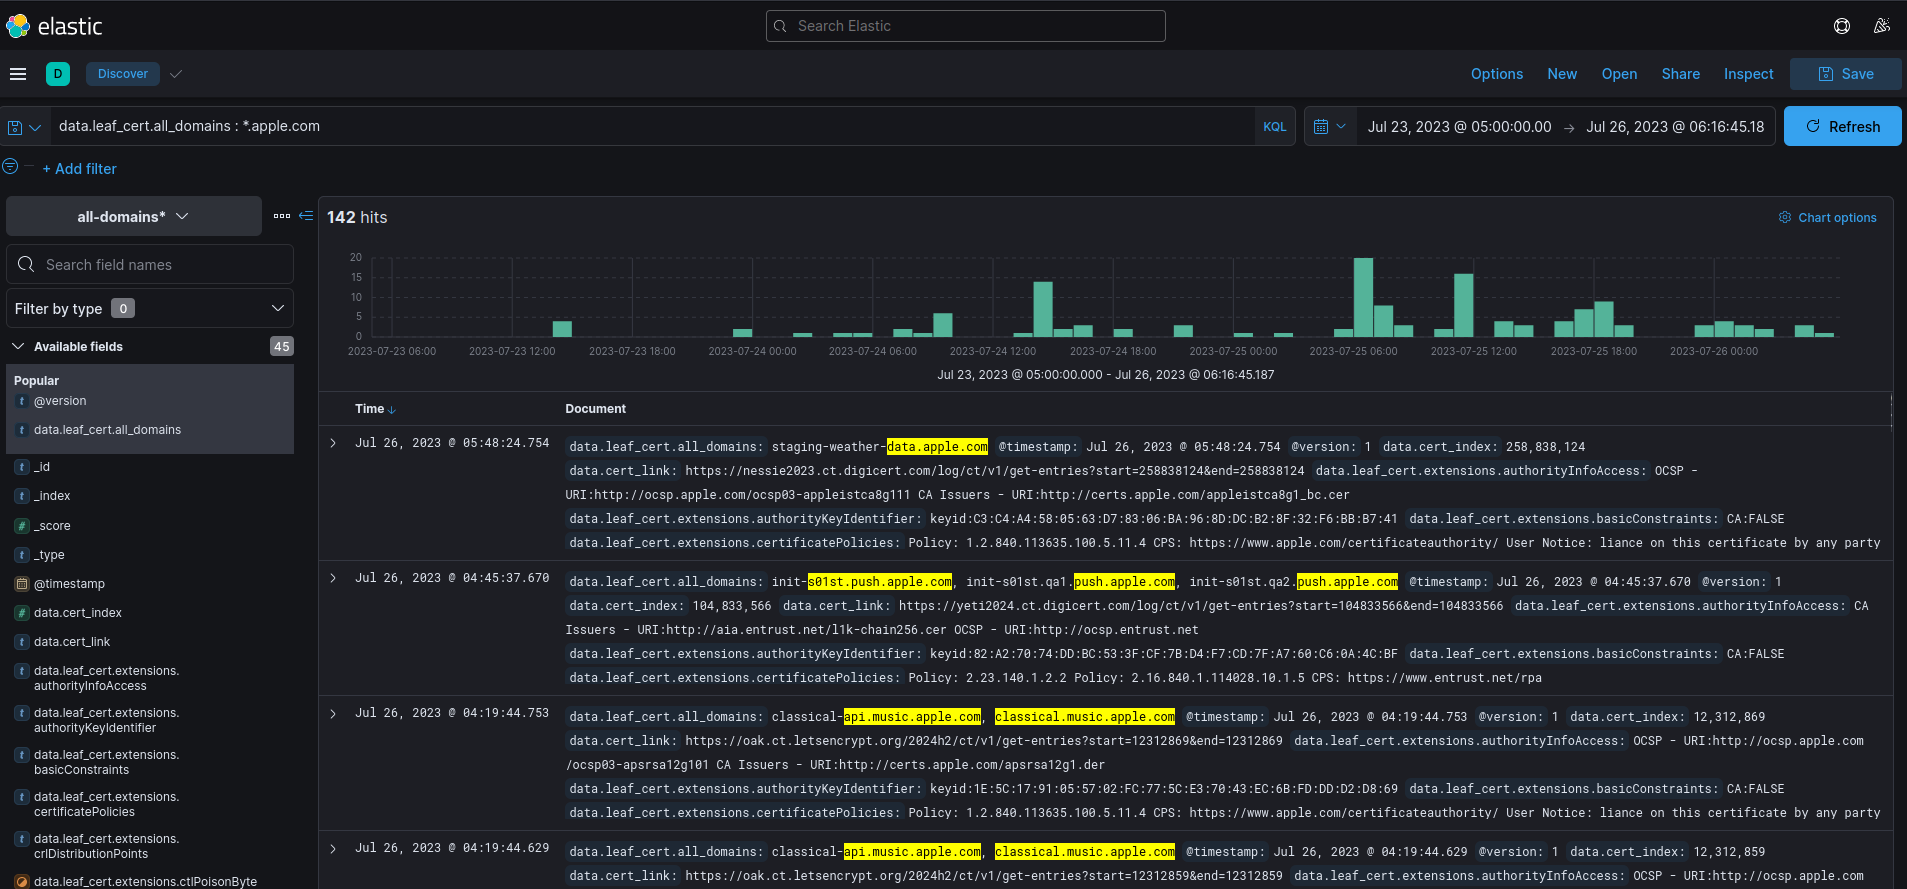Click the data.cert_index number icon
This screenshot has height=889, width=1907.
[x=22, y=613]
